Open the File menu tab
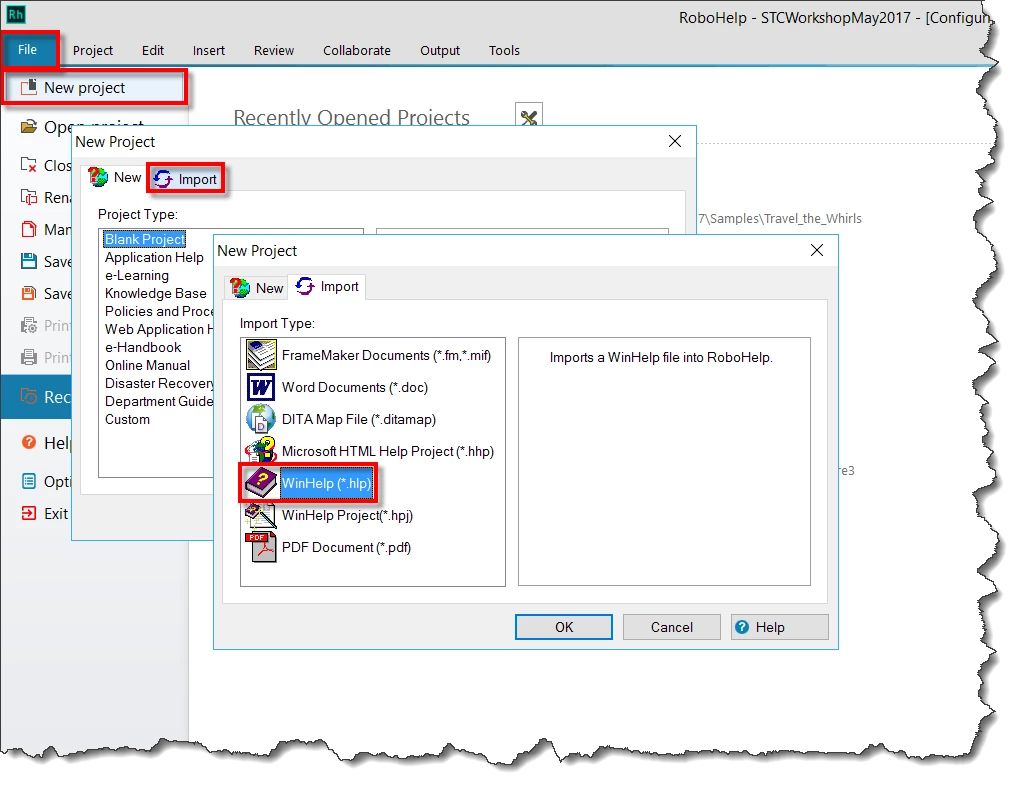1020x787 pixels. coord(28,49)
